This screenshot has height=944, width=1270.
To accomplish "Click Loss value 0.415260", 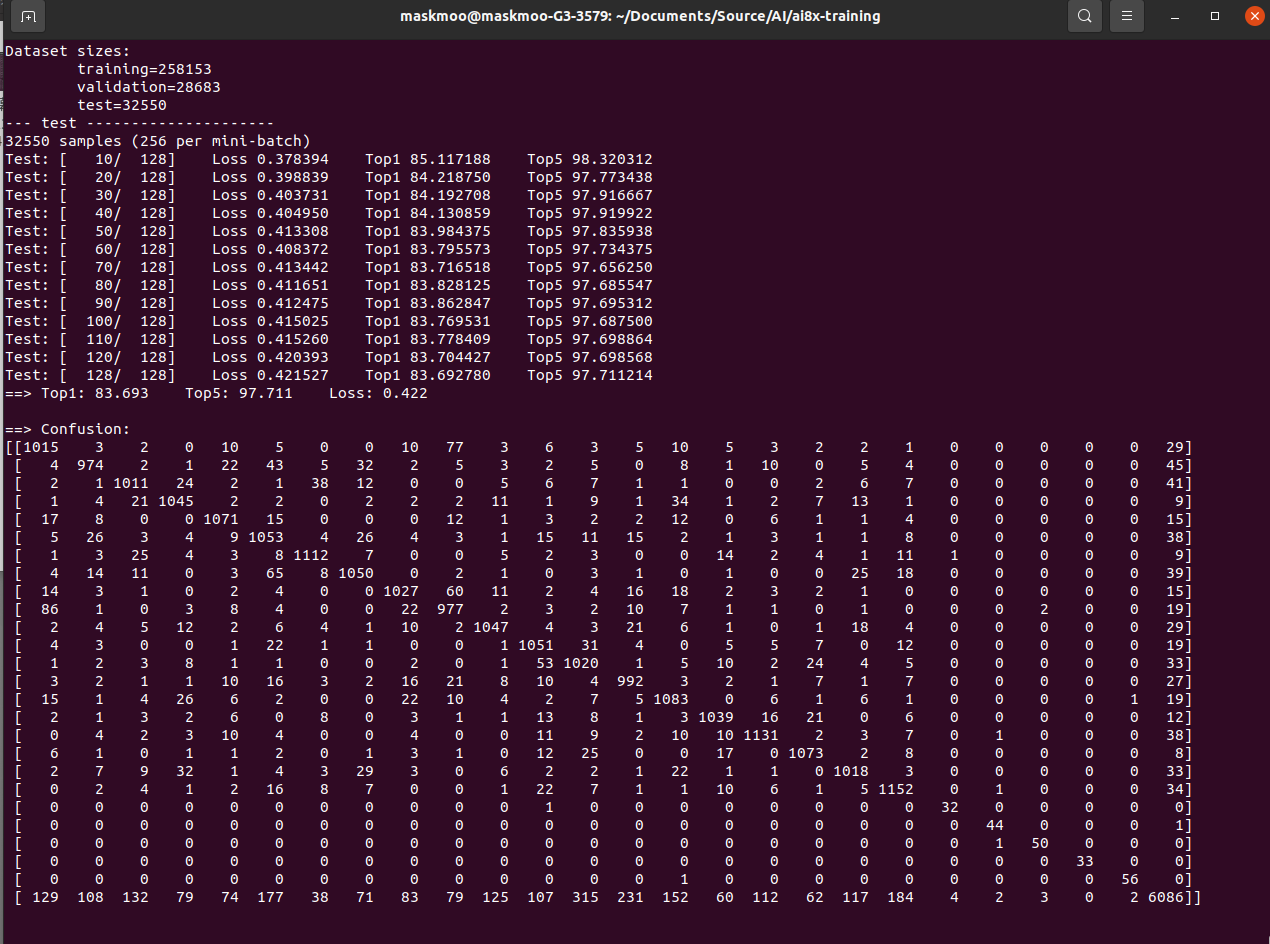I will (292, 339).
